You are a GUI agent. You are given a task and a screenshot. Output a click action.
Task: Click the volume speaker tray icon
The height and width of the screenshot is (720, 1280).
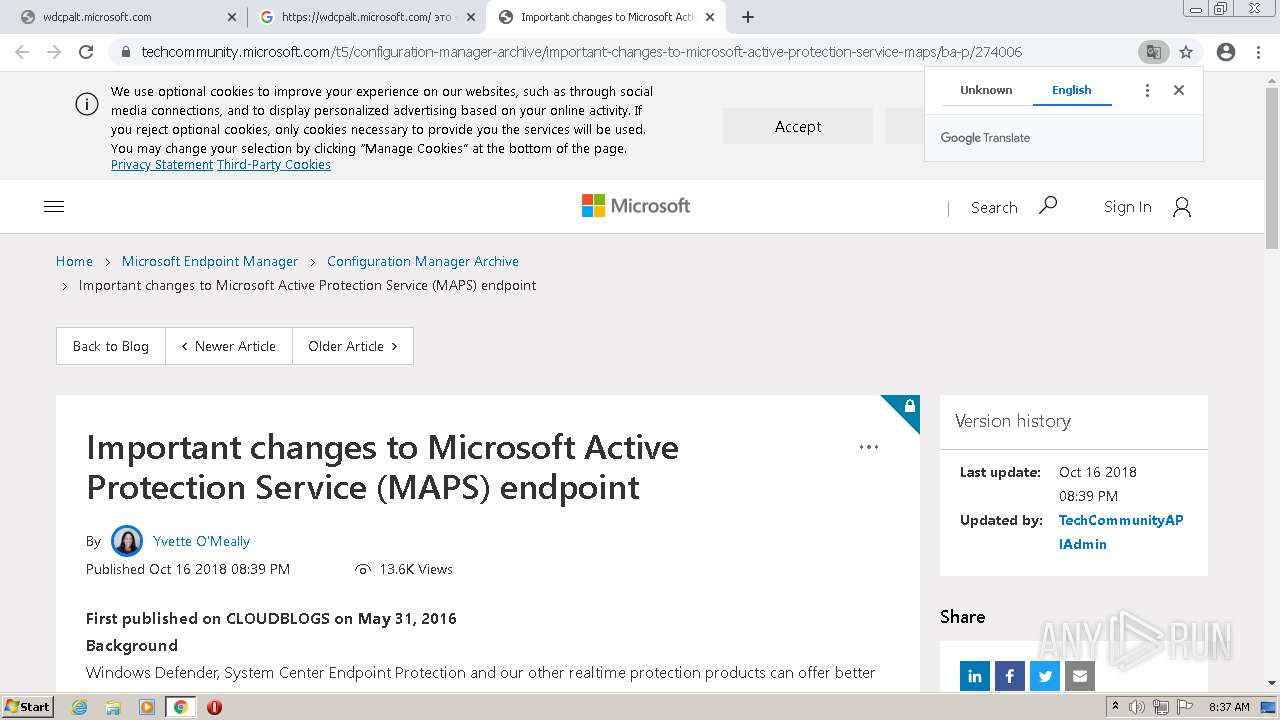[1137, 707]
